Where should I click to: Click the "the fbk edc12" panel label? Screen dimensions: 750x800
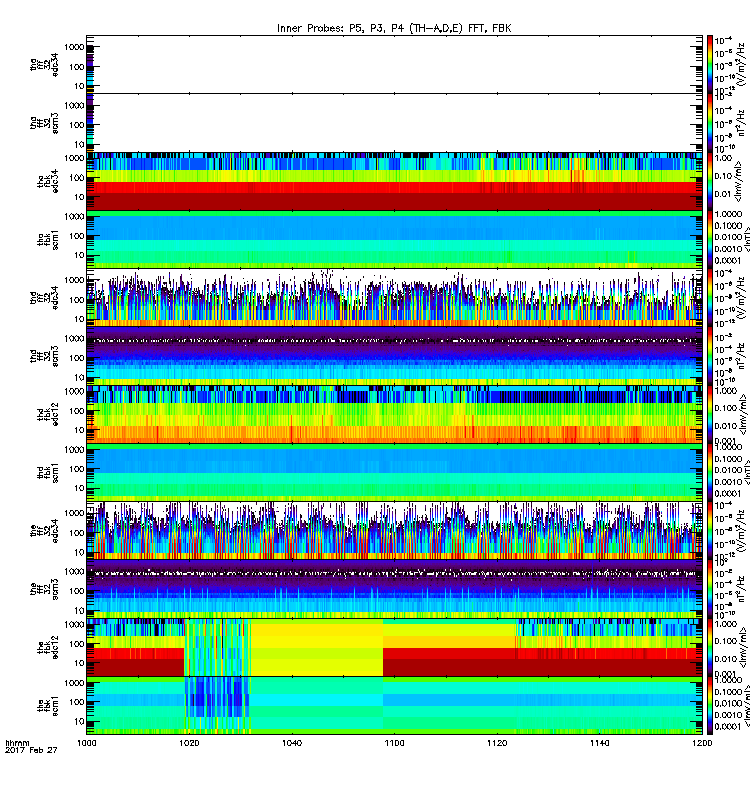coord(48,647)
